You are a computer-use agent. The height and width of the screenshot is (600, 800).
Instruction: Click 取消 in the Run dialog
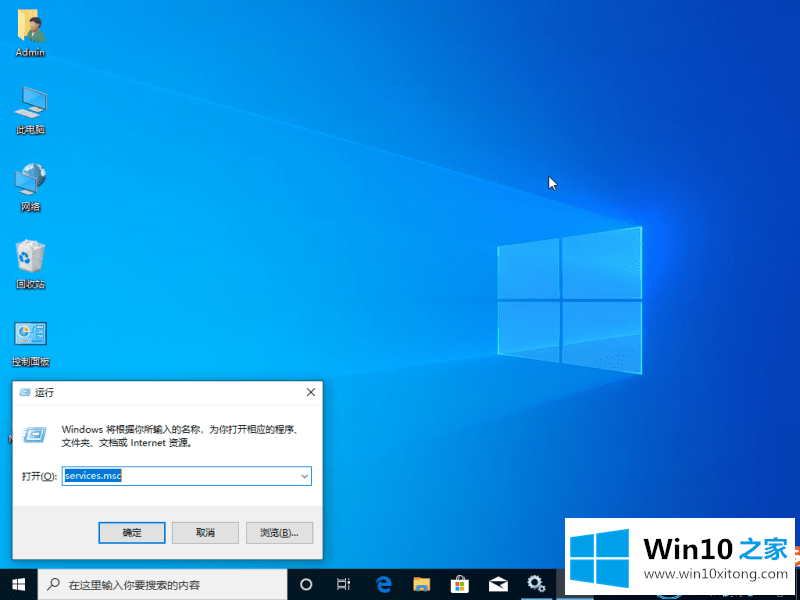point(205,533)
